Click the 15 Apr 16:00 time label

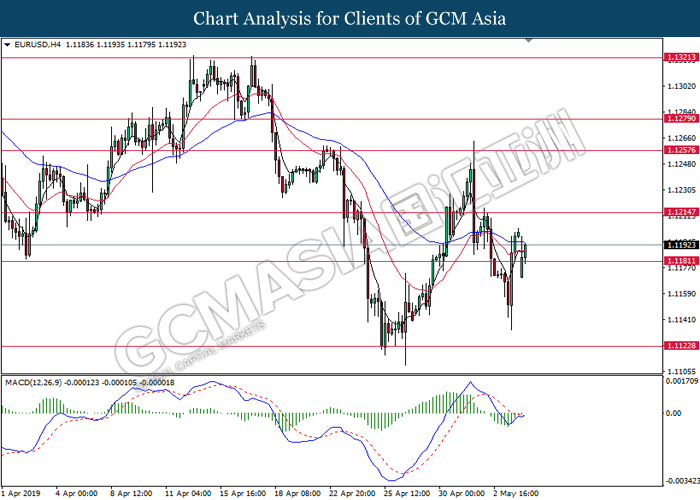[243, 493]
